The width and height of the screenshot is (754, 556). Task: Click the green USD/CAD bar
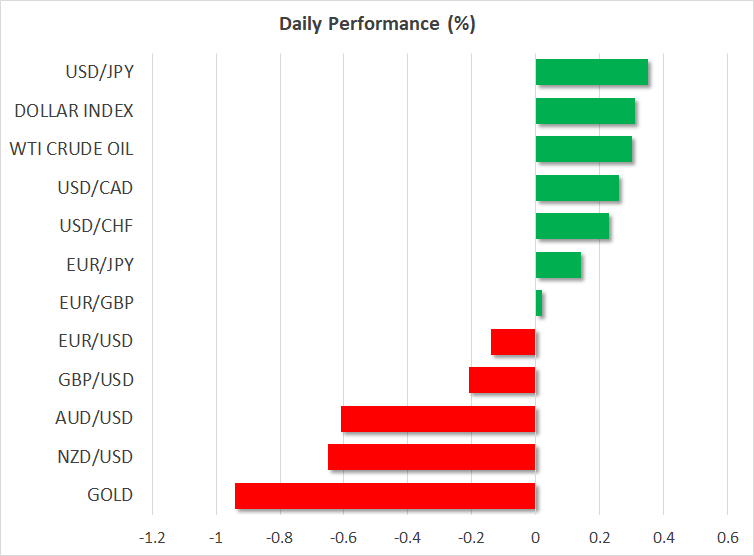[x=577, y=187]
